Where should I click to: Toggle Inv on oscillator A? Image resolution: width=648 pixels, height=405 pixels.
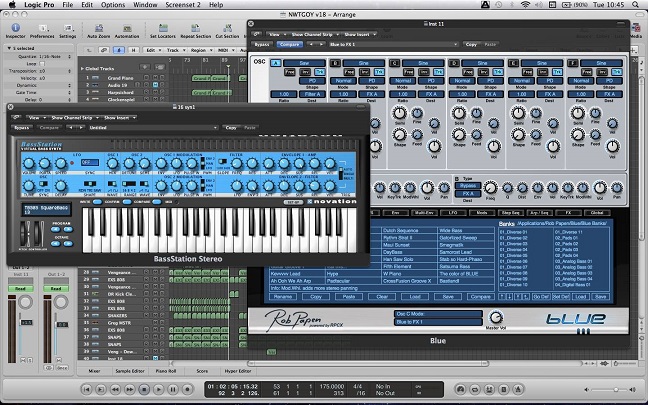(305, 72)
